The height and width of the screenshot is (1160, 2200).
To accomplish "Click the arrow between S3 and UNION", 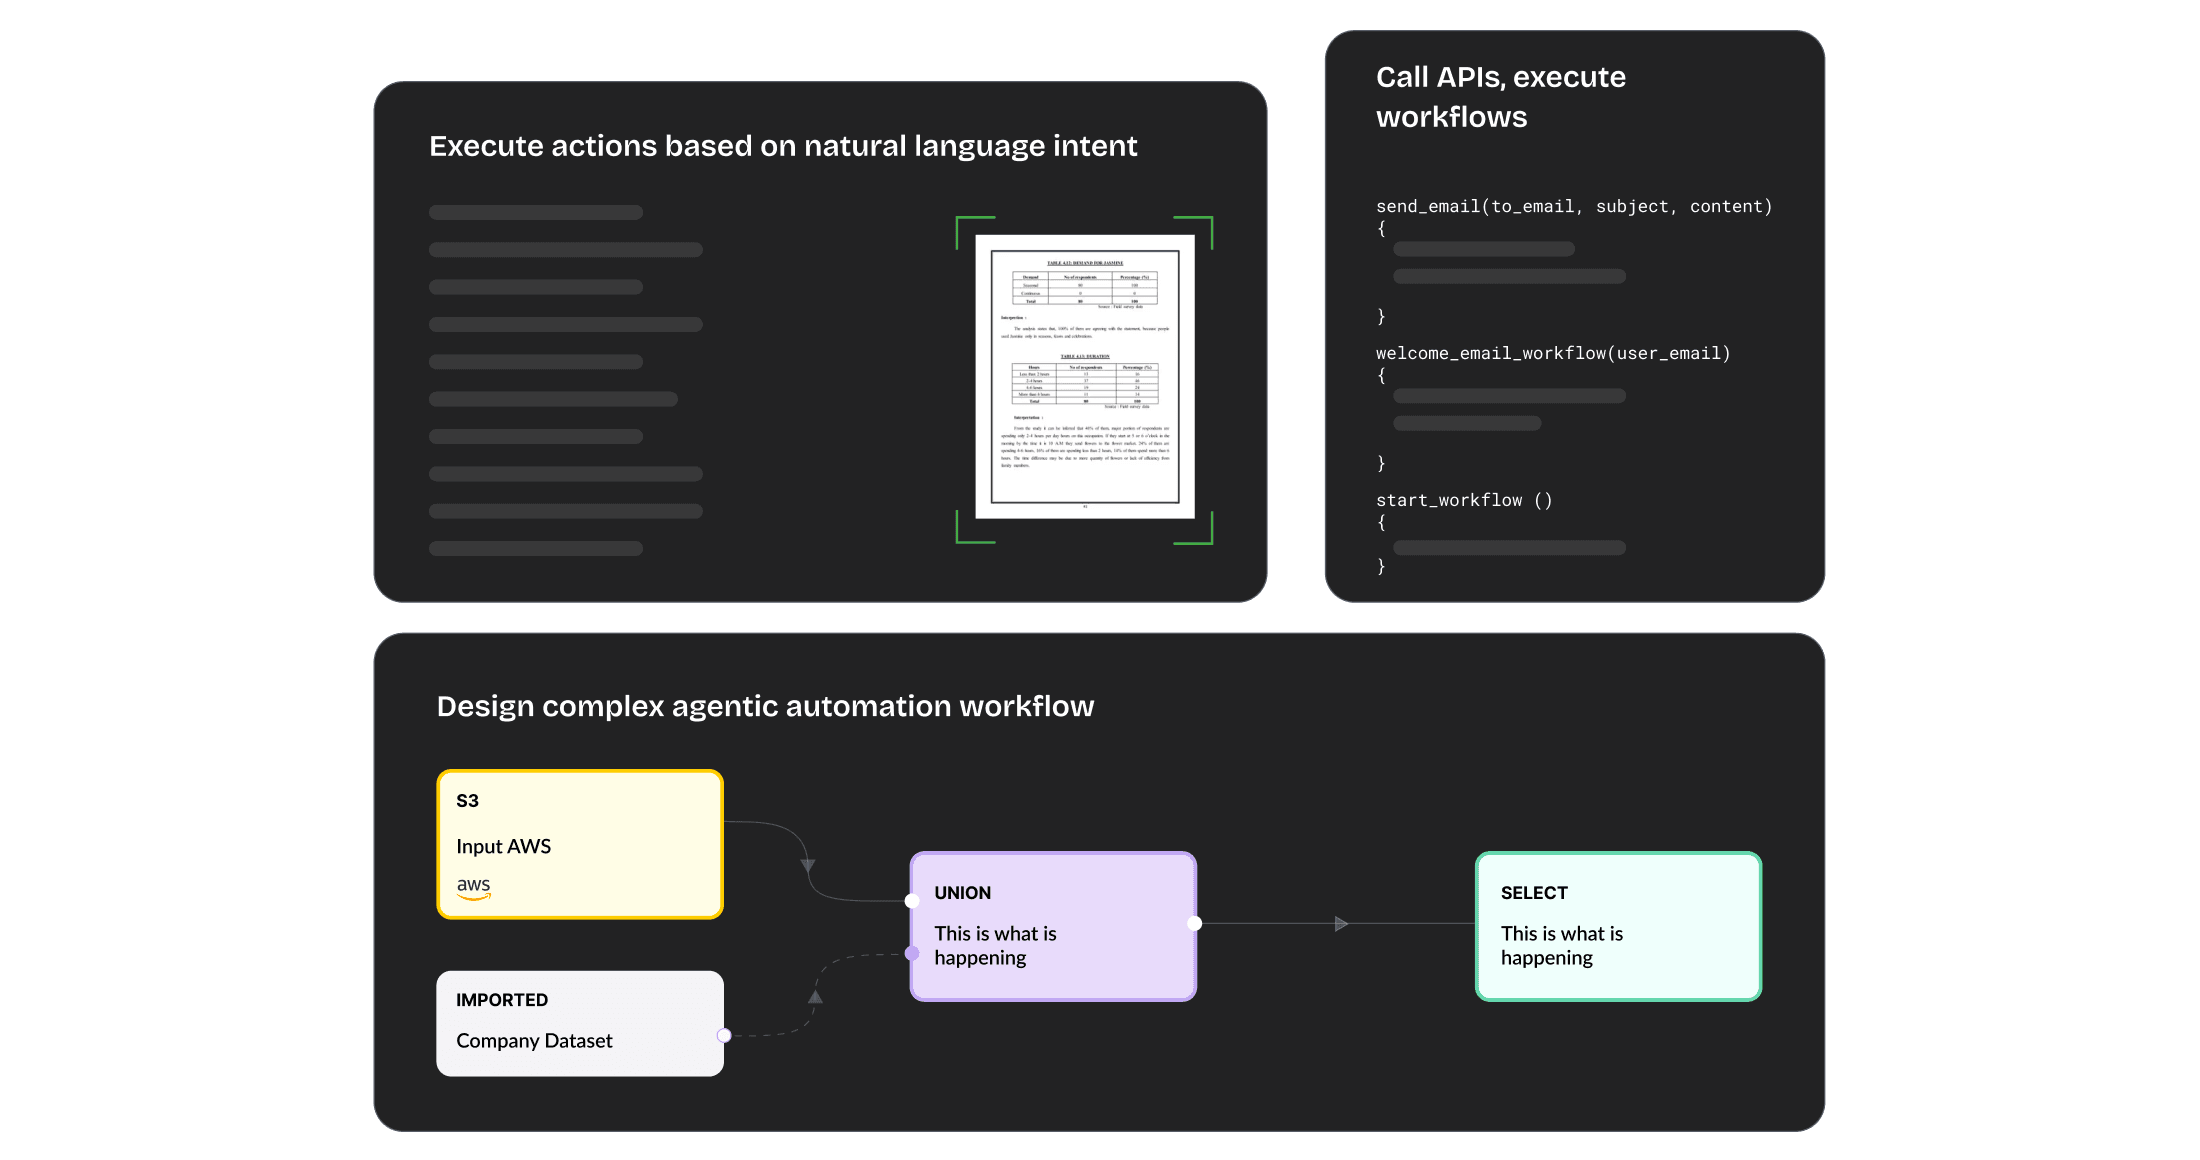I will pos(810,862).
